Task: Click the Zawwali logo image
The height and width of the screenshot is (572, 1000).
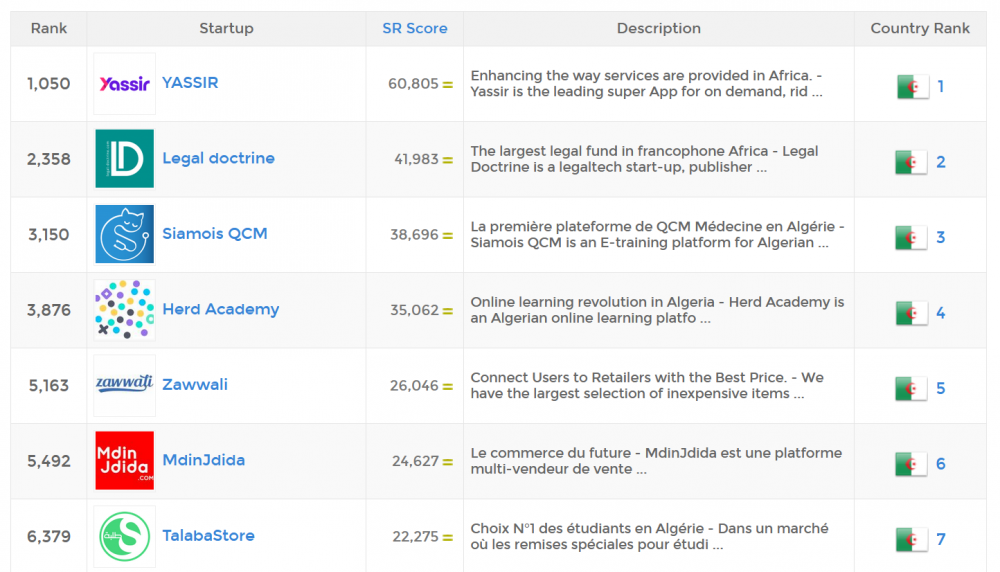Action: 124,385
